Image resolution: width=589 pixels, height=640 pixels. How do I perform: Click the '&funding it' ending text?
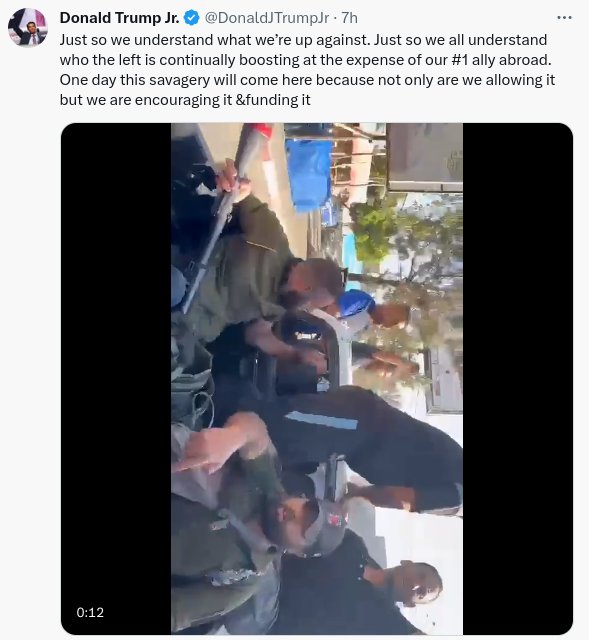273,100
